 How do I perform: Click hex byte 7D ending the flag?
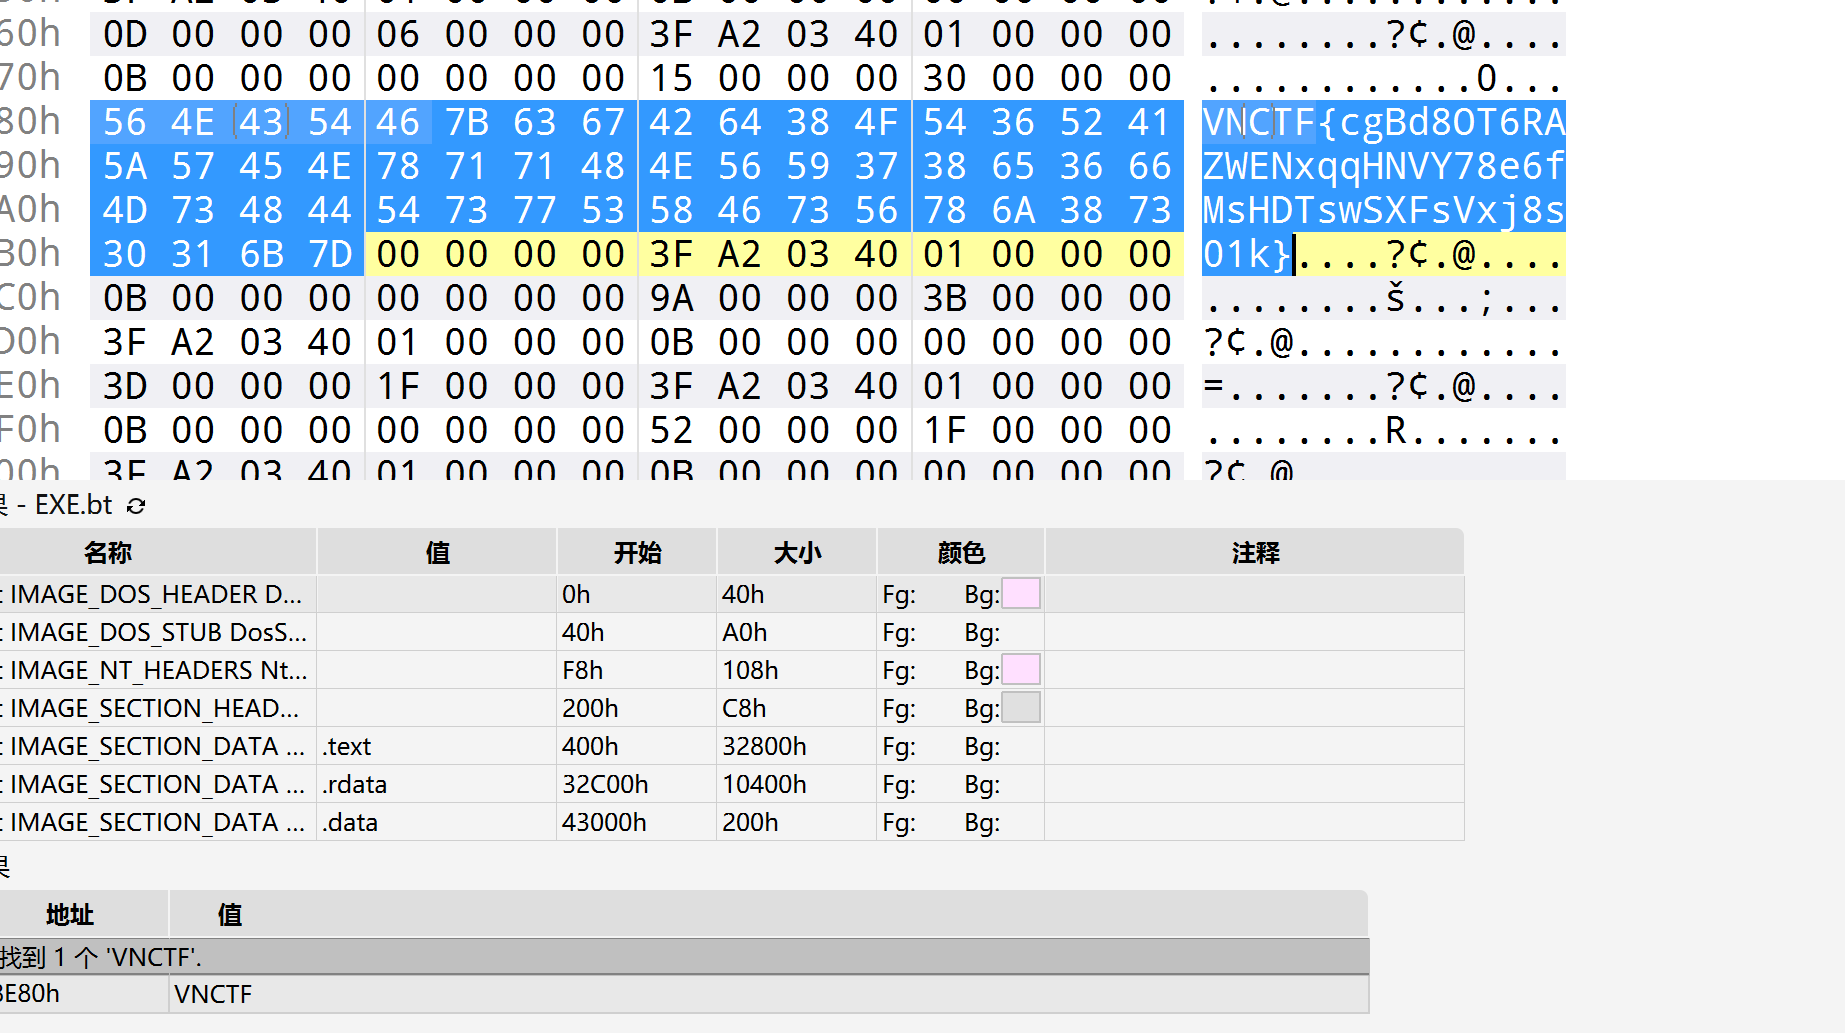click(x=330, y=254)
